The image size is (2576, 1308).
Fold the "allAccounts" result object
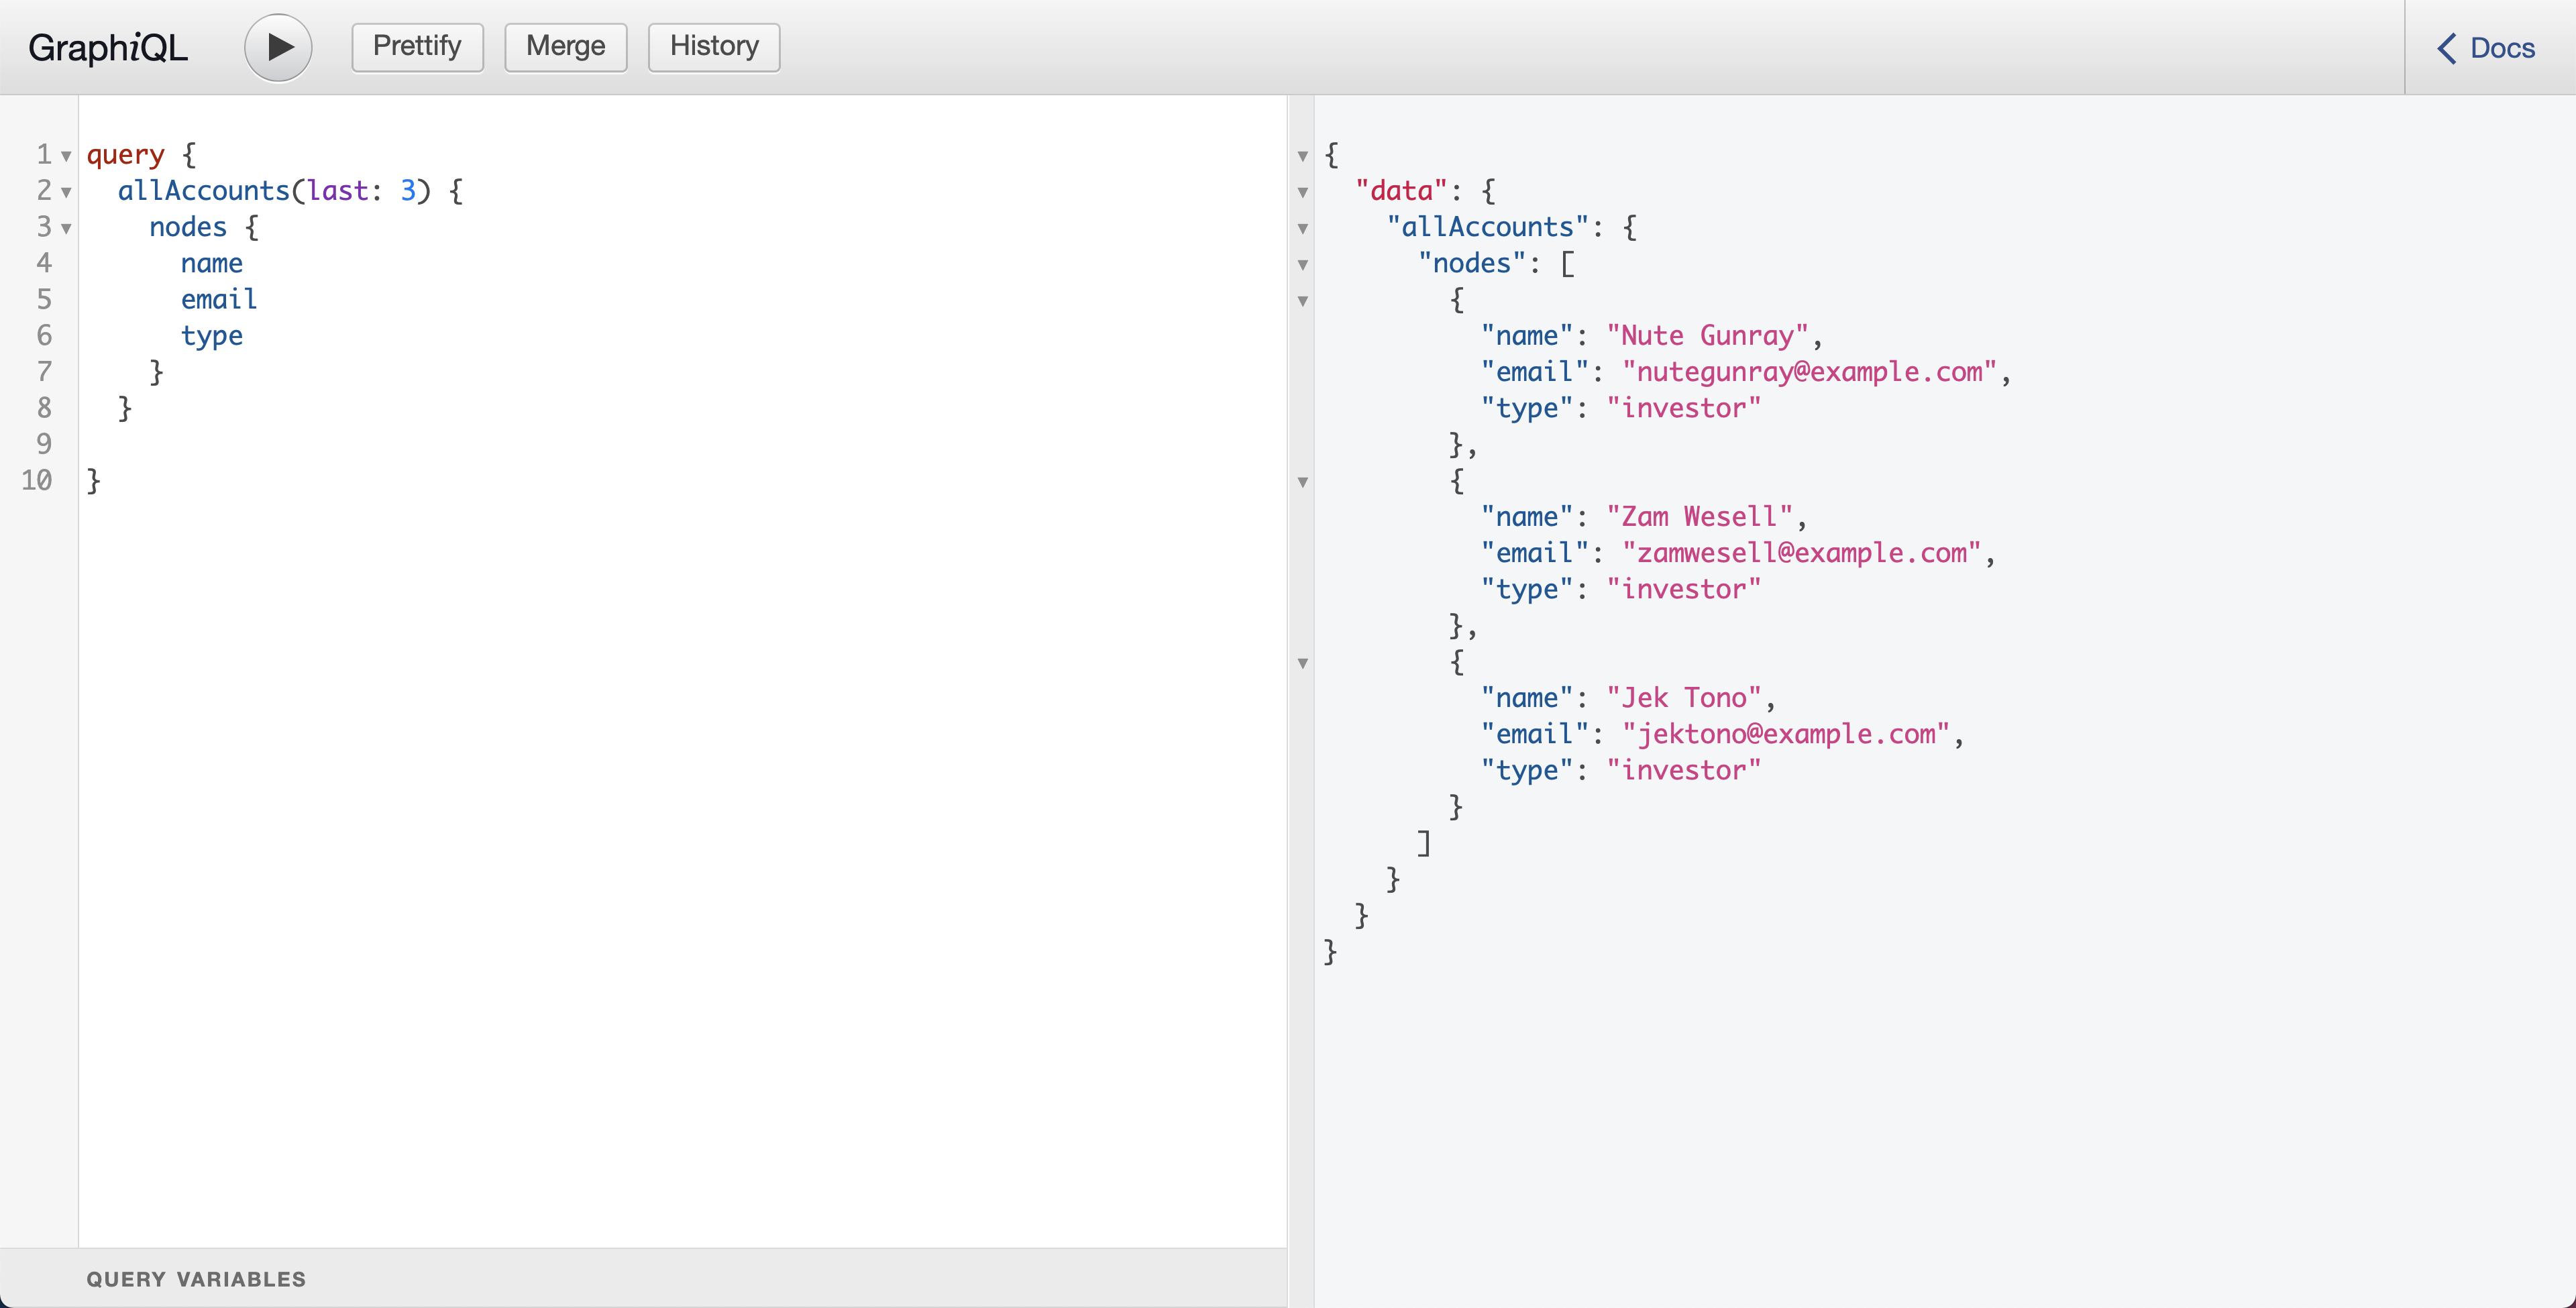[1303, 228]
